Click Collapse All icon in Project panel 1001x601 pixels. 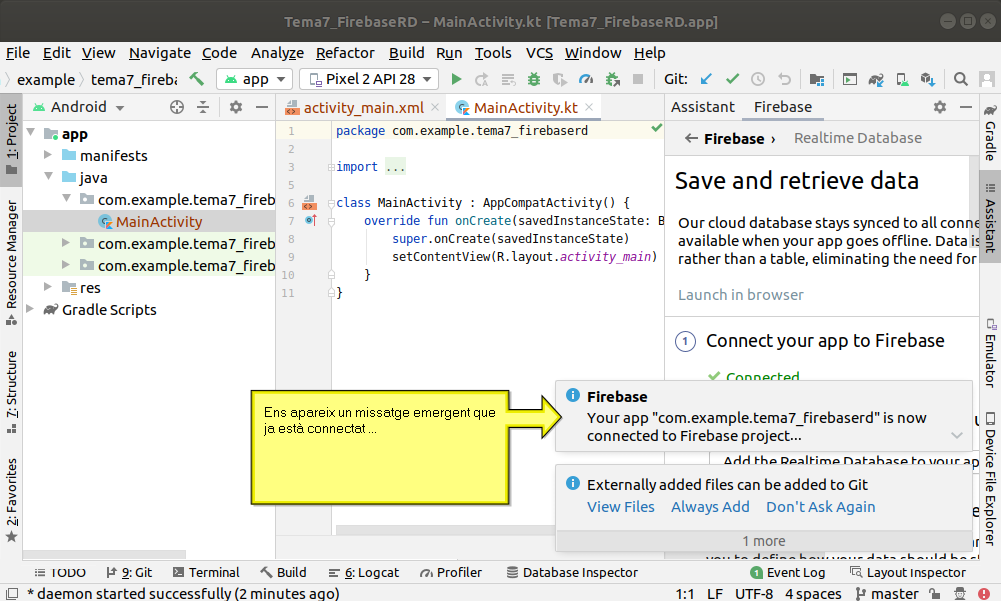pyautogui.click(x=203, y=107)
